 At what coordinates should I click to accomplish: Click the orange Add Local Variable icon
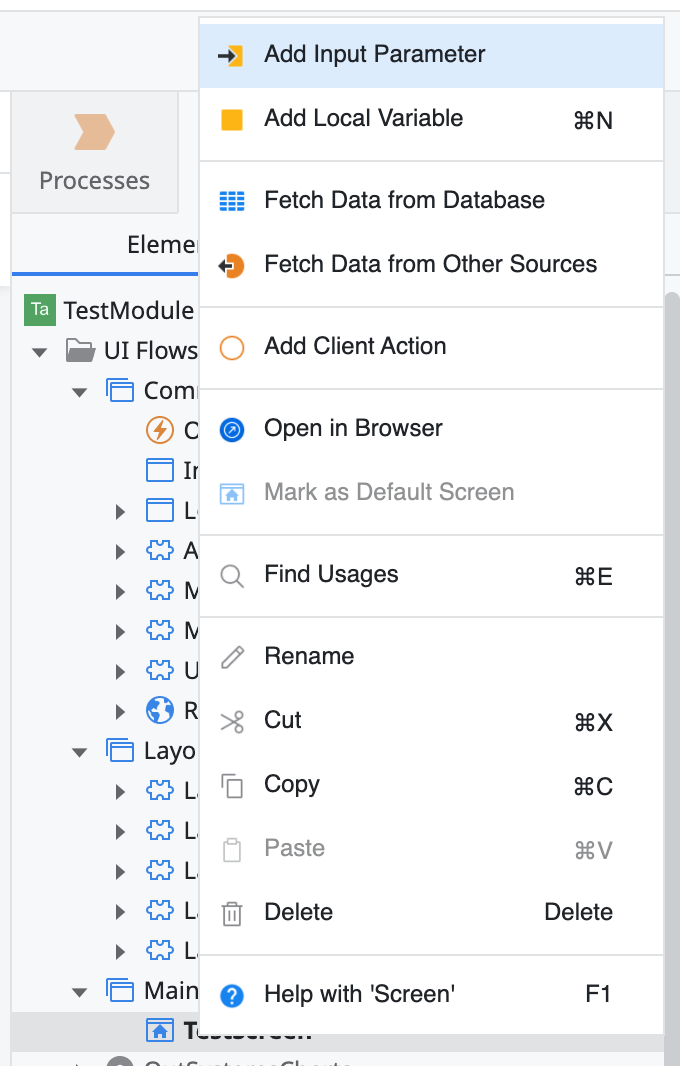[231, 120]
